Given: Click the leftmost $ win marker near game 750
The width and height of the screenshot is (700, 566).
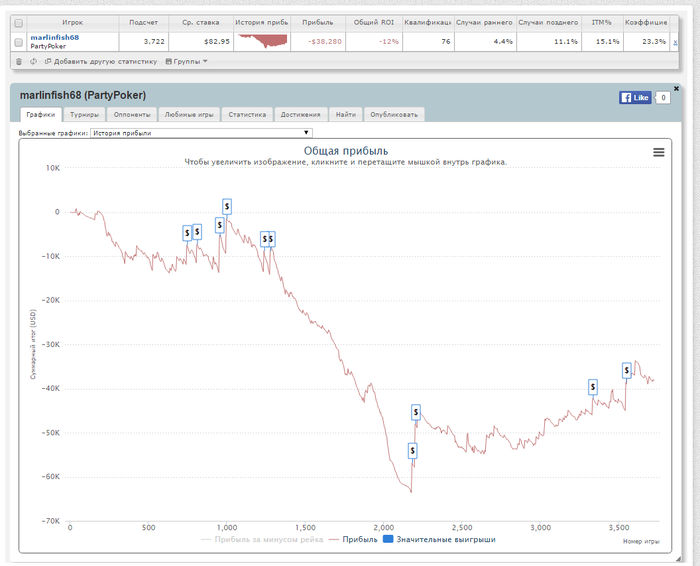Looking at the screenshot, I should click(x=187, y=233).
